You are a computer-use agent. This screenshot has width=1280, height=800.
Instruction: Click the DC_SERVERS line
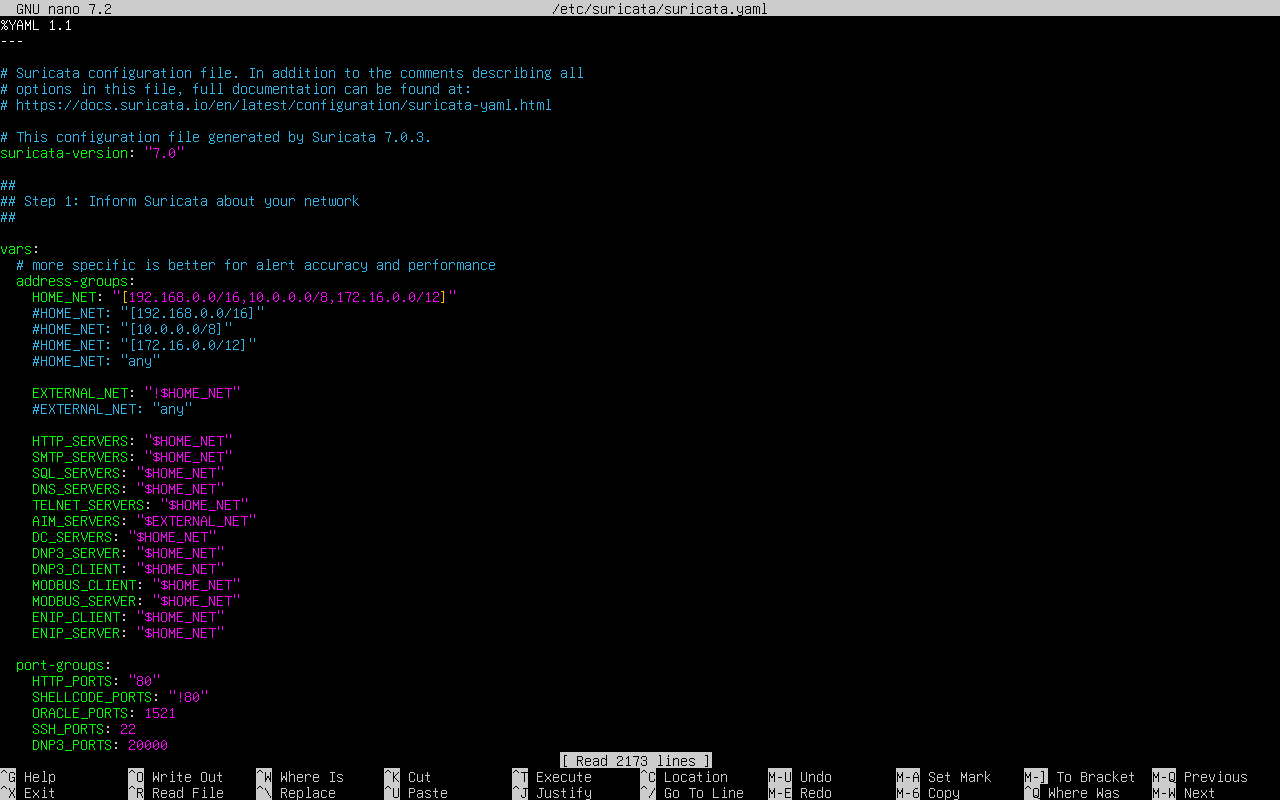[124, 537]
